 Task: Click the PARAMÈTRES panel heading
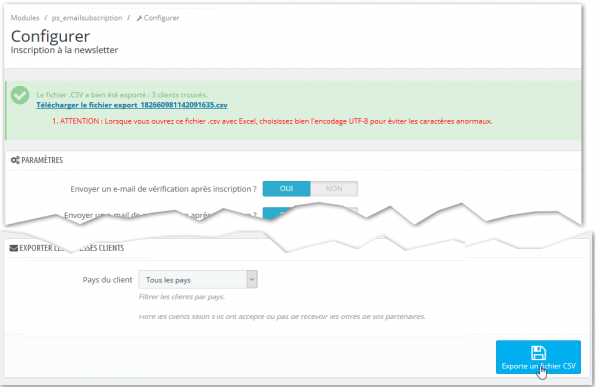(x=42, y=160)
